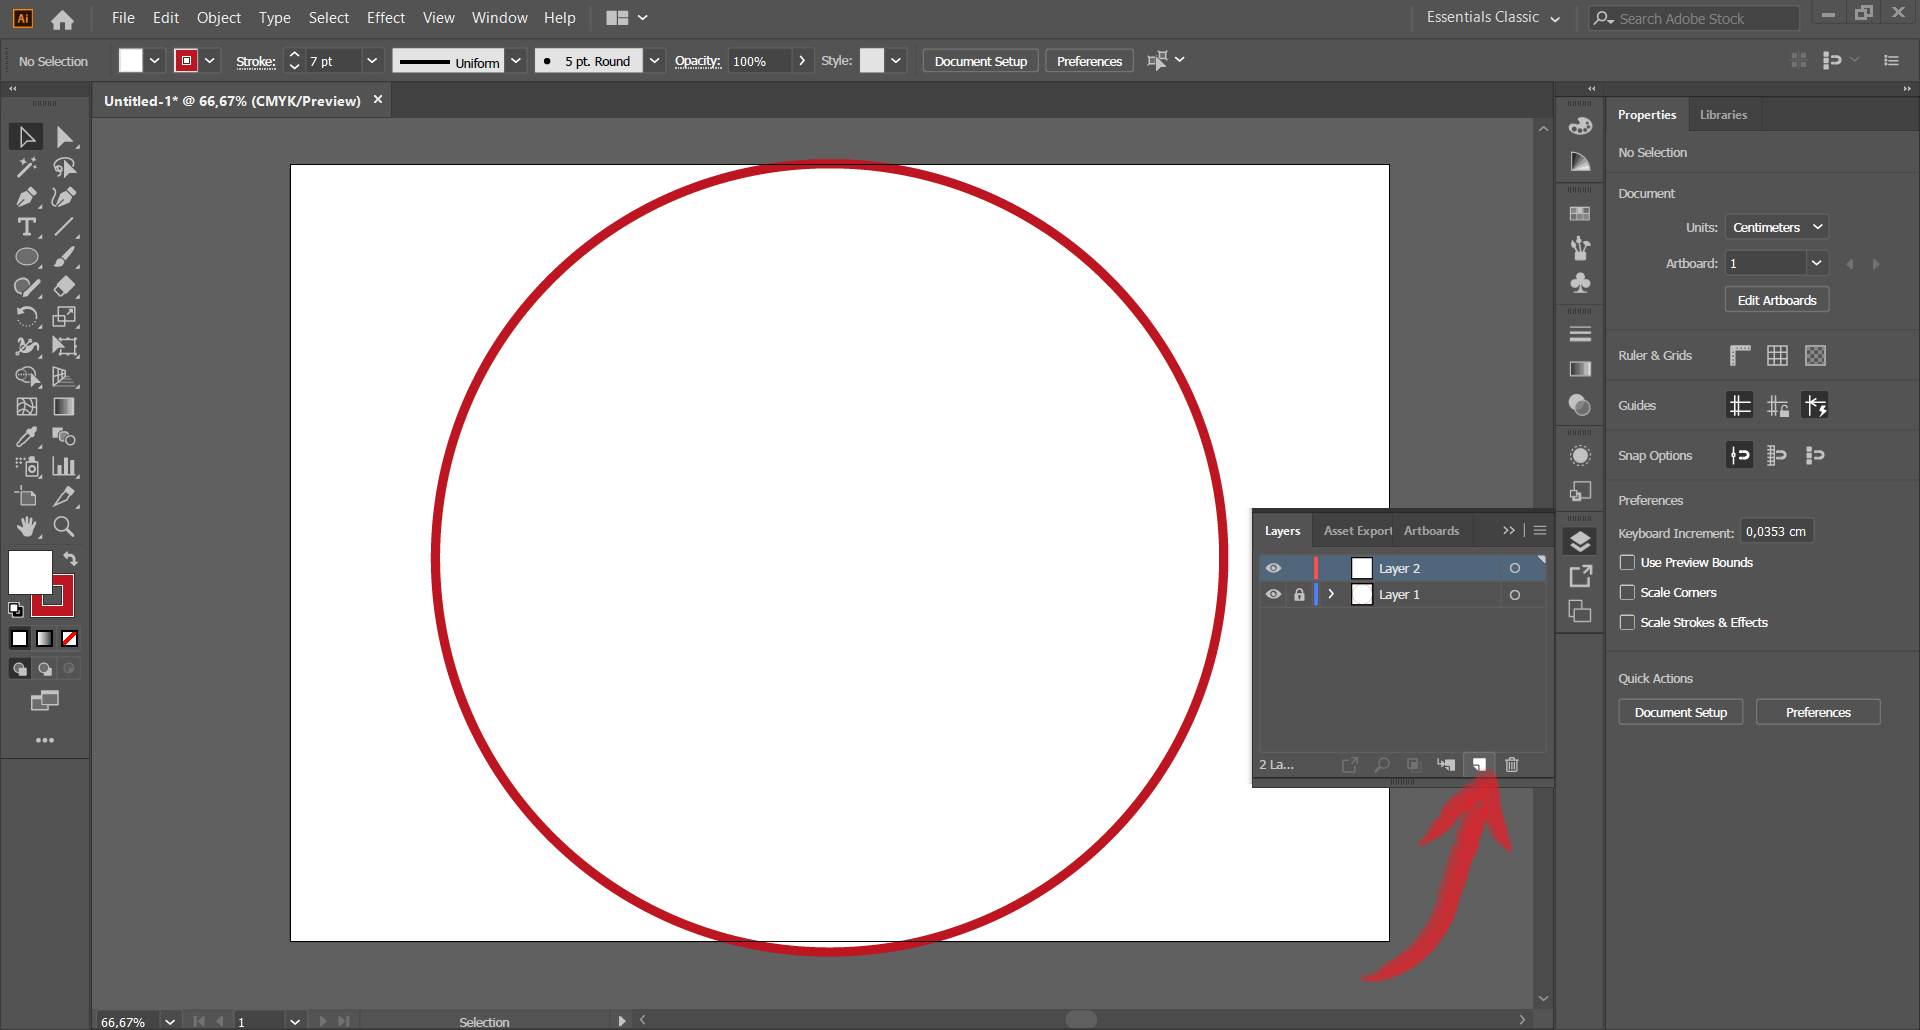Select the Eraser tool
The width and height of the screenshot is (1920, 1030).
pyautogui.click(x=65, y=287)
